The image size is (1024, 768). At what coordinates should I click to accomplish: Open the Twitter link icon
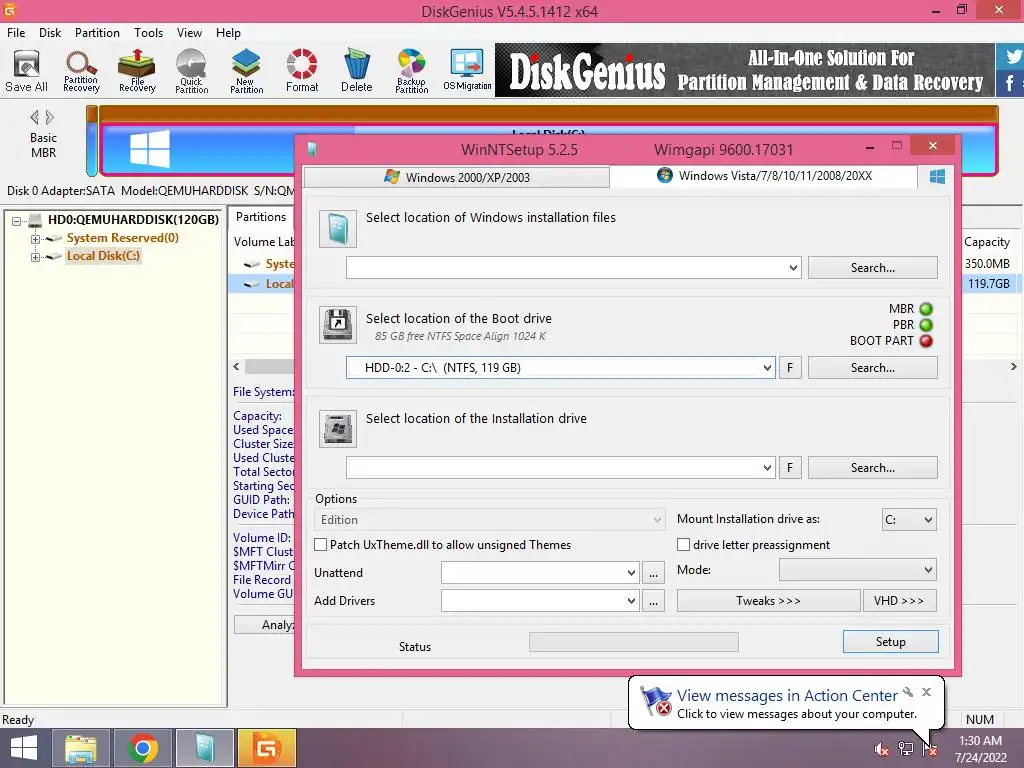(x=1012, y=56)
